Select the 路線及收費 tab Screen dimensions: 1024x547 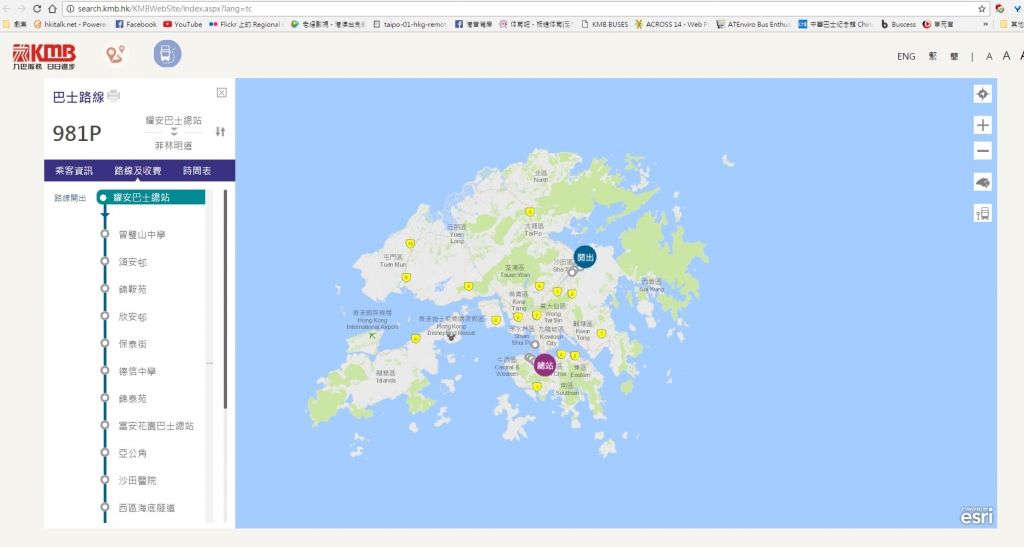pos(138,171)
